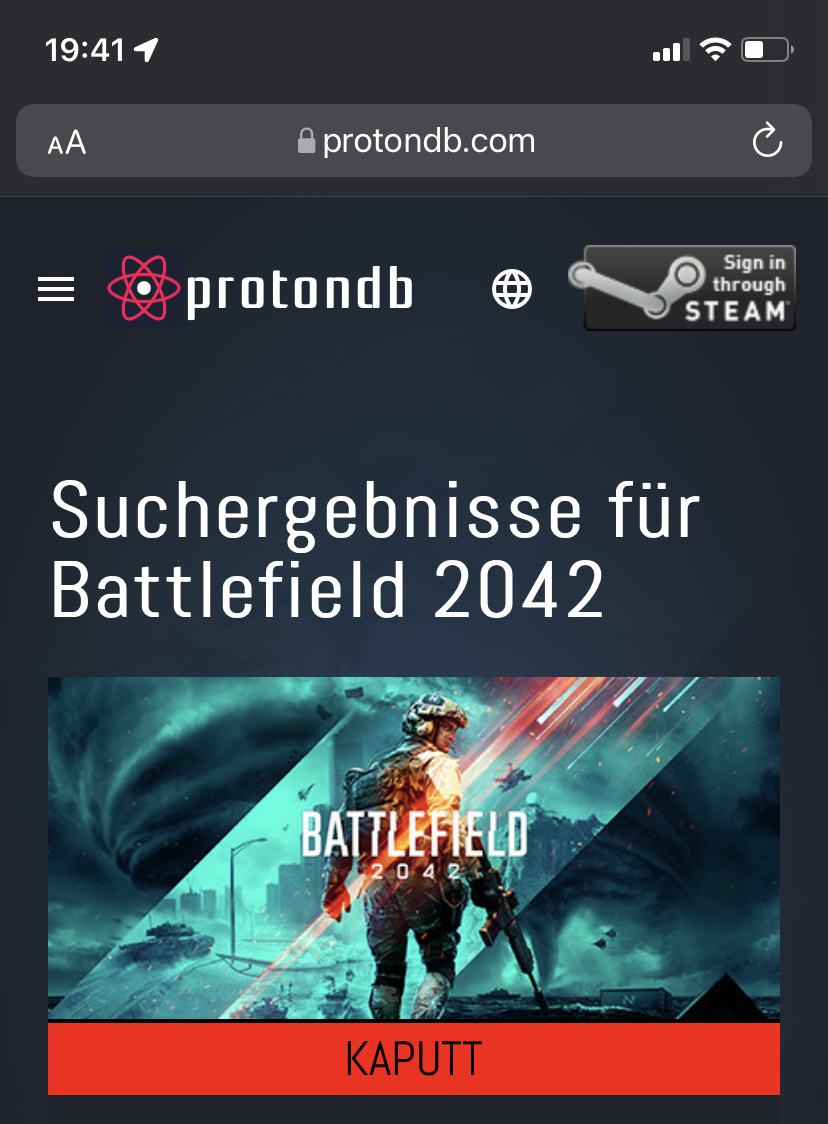Open the hamburger navigation menu
Screen dimensions: 828x1124
[56, 289]
